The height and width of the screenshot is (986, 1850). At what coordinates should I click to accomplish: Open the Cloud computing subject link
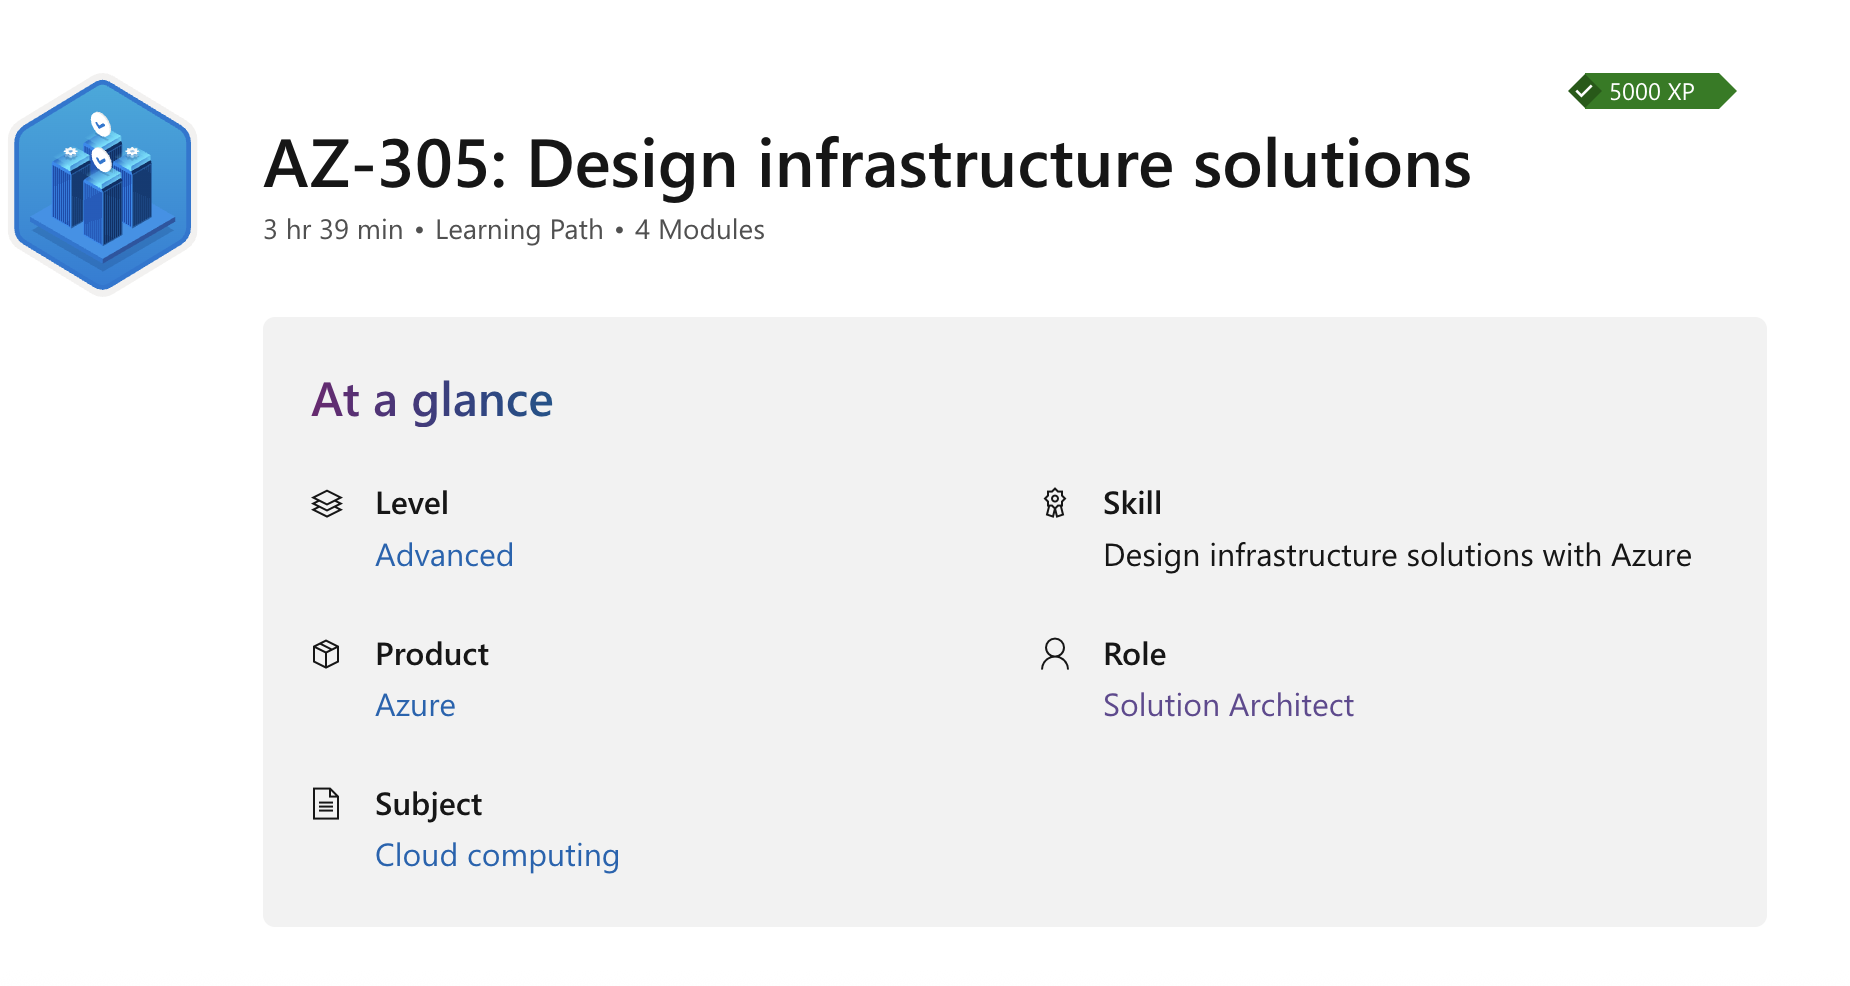(497, 856)
